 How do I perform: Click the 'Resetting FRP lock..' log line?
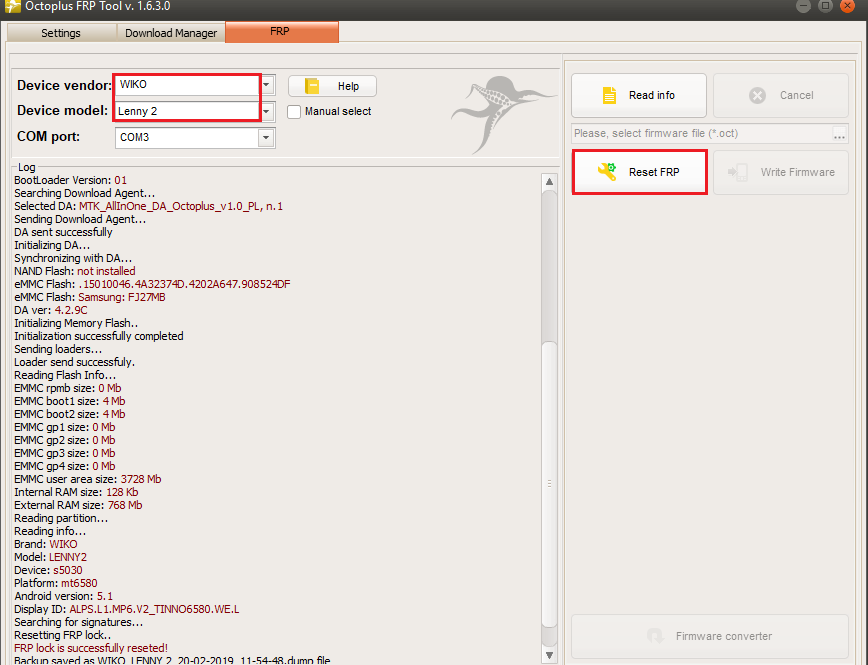(x=63, y=635)
